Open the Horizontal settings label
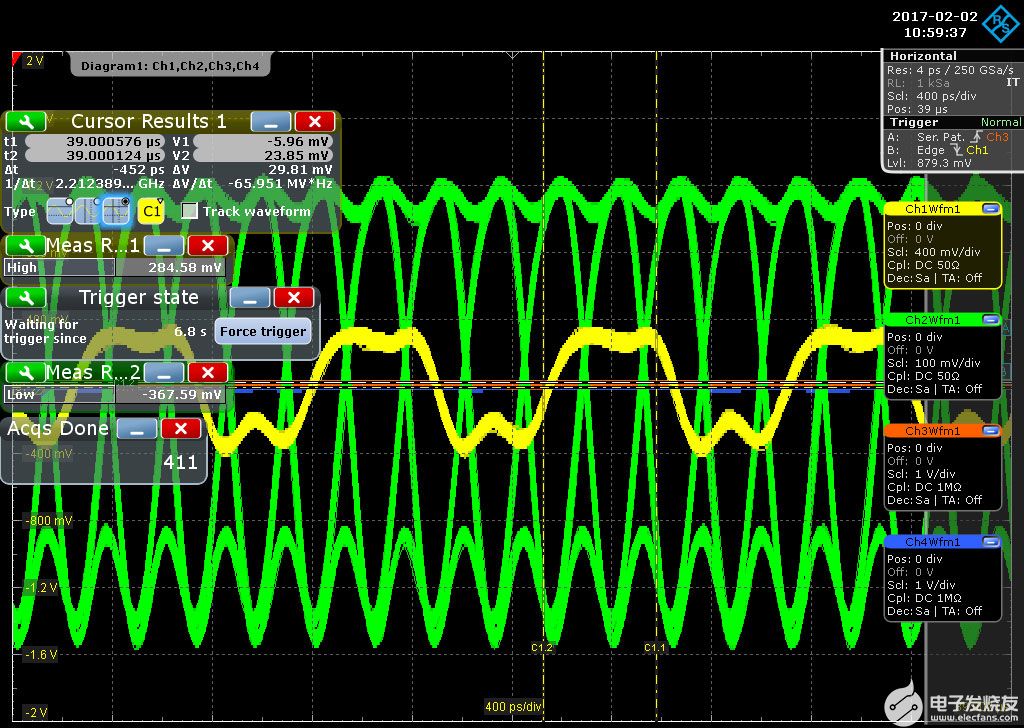Viewport: 1024px width, 728px height. pos(923,56)
